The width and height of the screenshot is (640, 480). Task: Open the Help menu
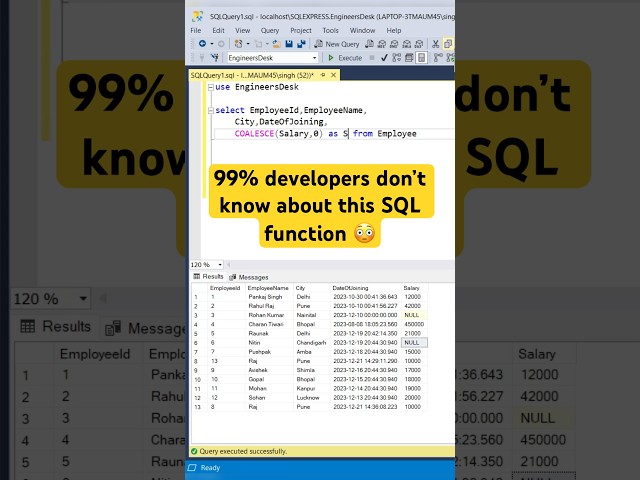394,30
